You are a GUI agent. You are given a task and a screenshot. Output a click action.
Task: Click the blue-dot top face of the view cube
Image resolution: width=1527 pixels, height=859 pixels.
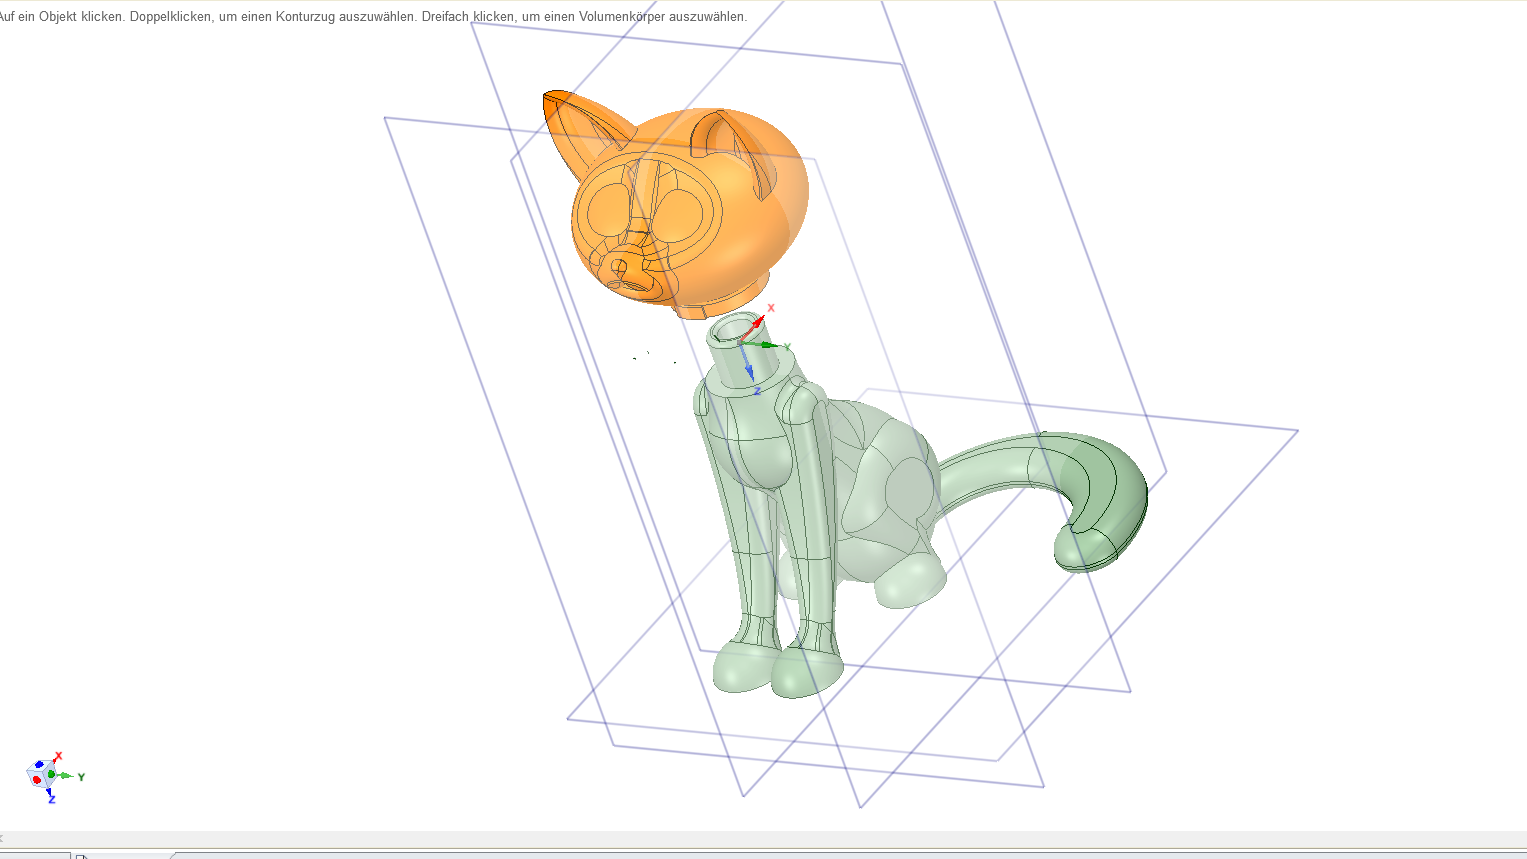tap(40, 765)
